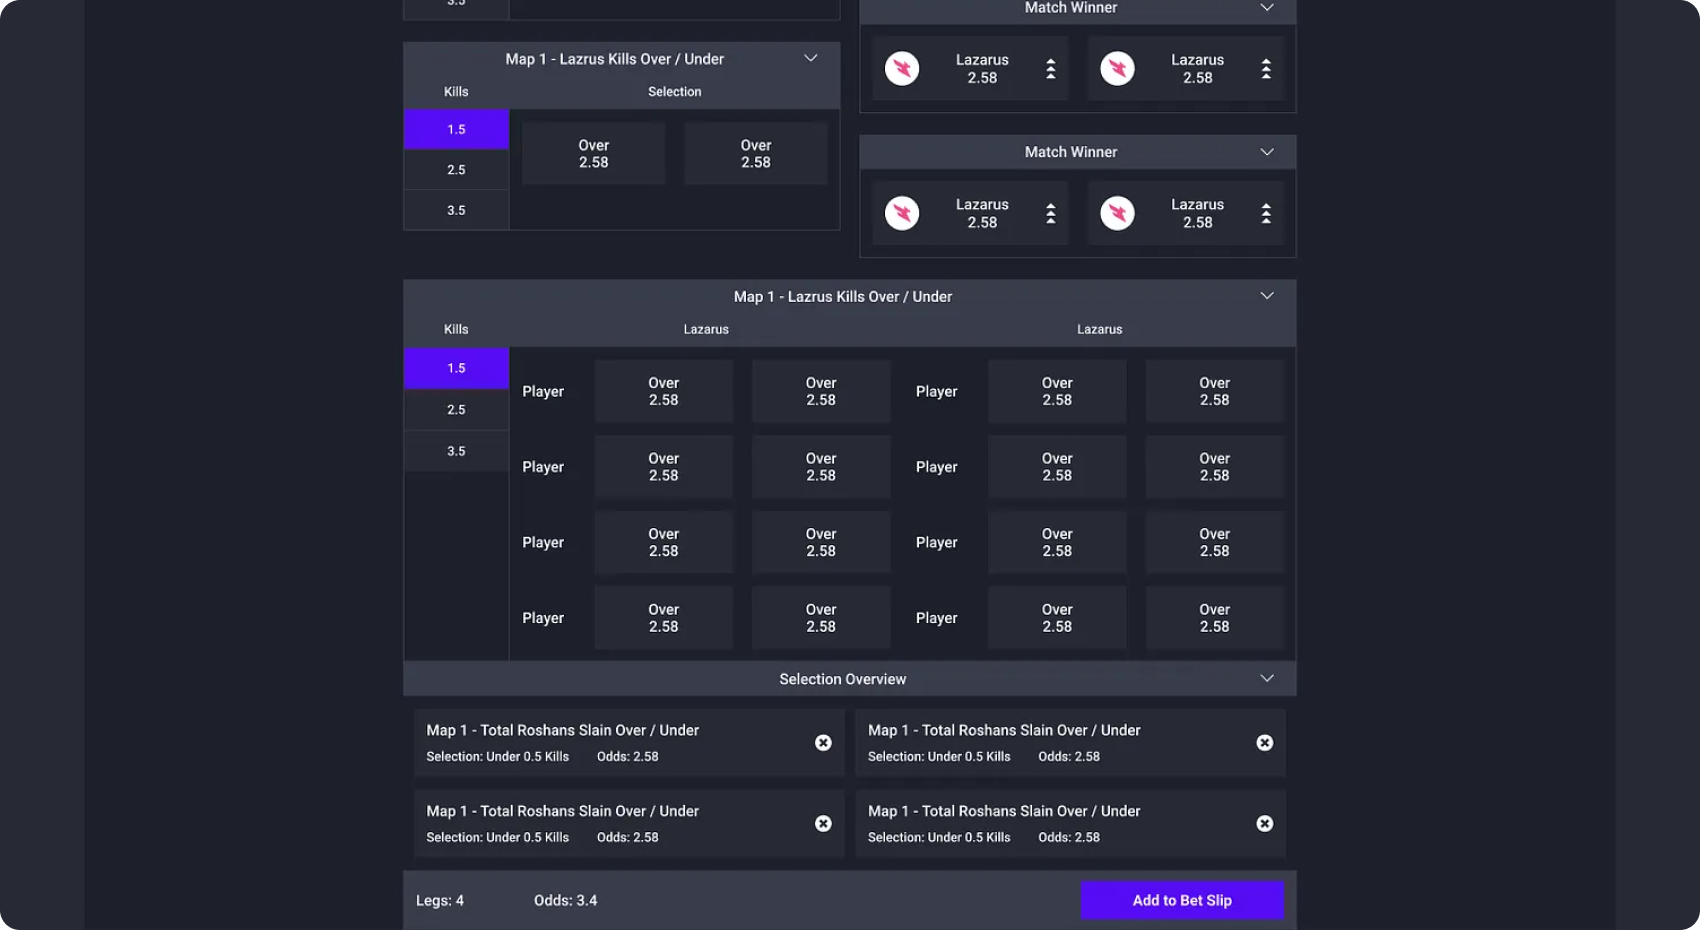
Task: Click the odds stepper next to Lazarus 2.58
Action: (1051, 68)
